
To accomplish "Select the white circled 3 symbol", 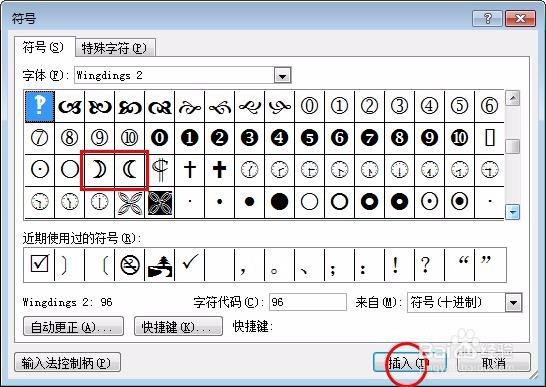I will [399, 106].
